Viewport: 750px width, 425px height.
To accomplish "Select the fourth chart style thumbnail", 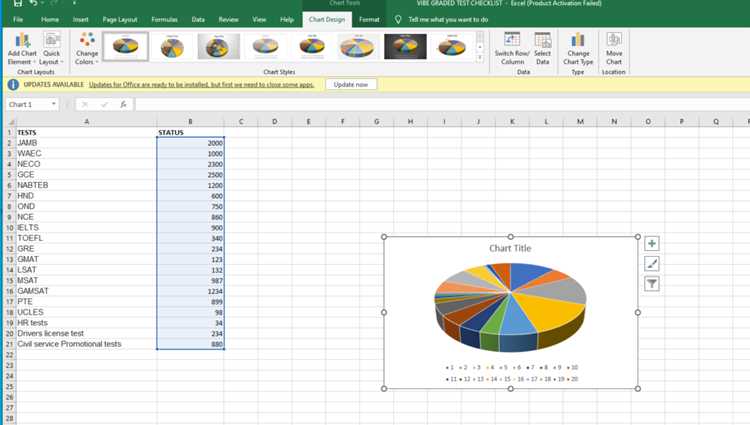I will (265, 46).
